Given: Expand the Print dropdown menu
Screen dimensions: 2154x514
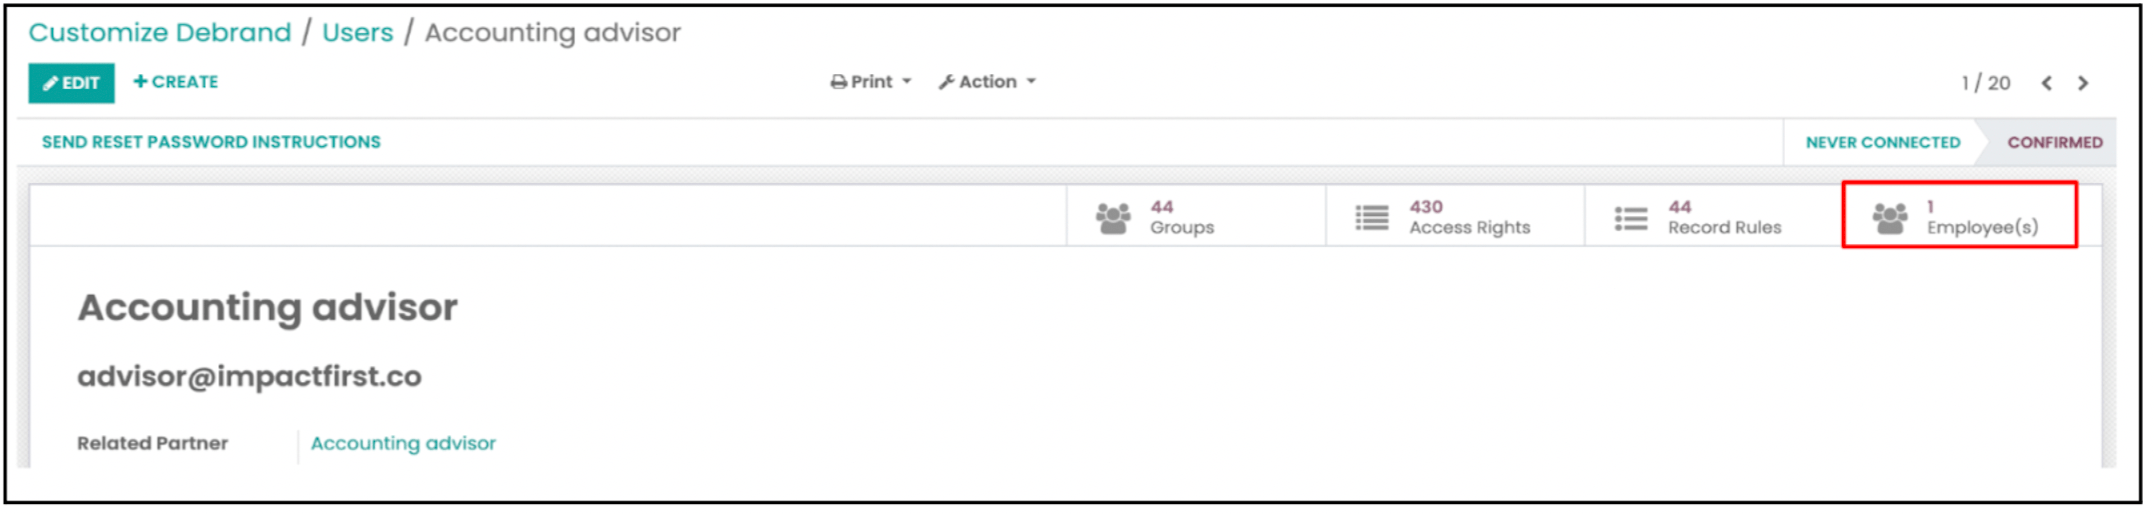Looking at the screenshot, I should (871, 82).
